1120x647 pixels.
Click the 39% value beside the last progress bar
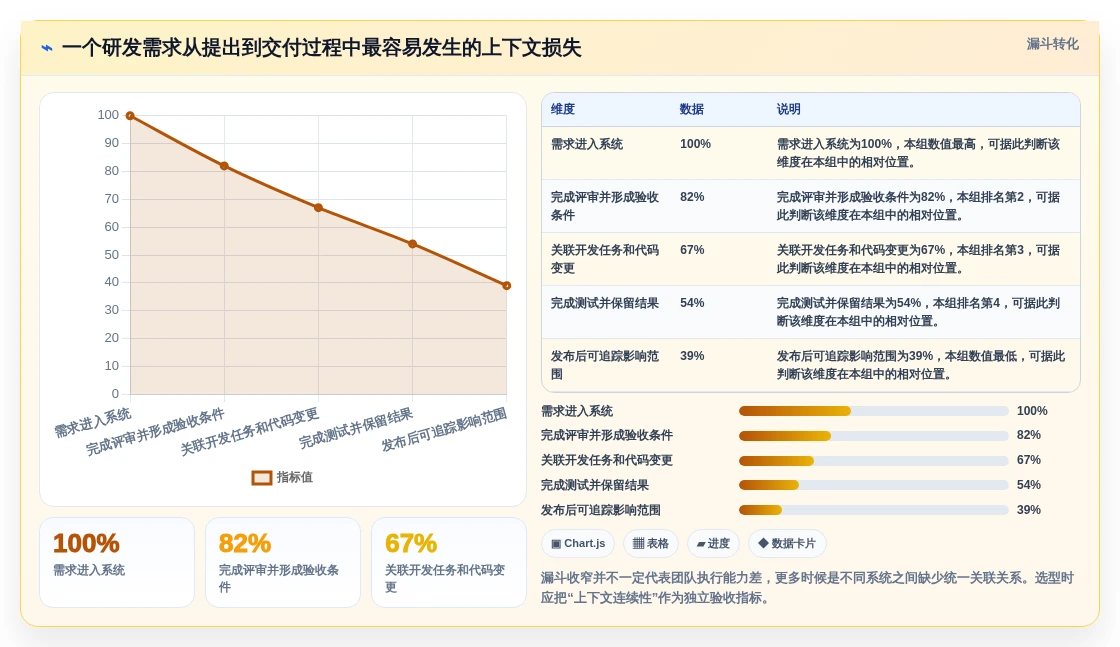coord(1029,510)
